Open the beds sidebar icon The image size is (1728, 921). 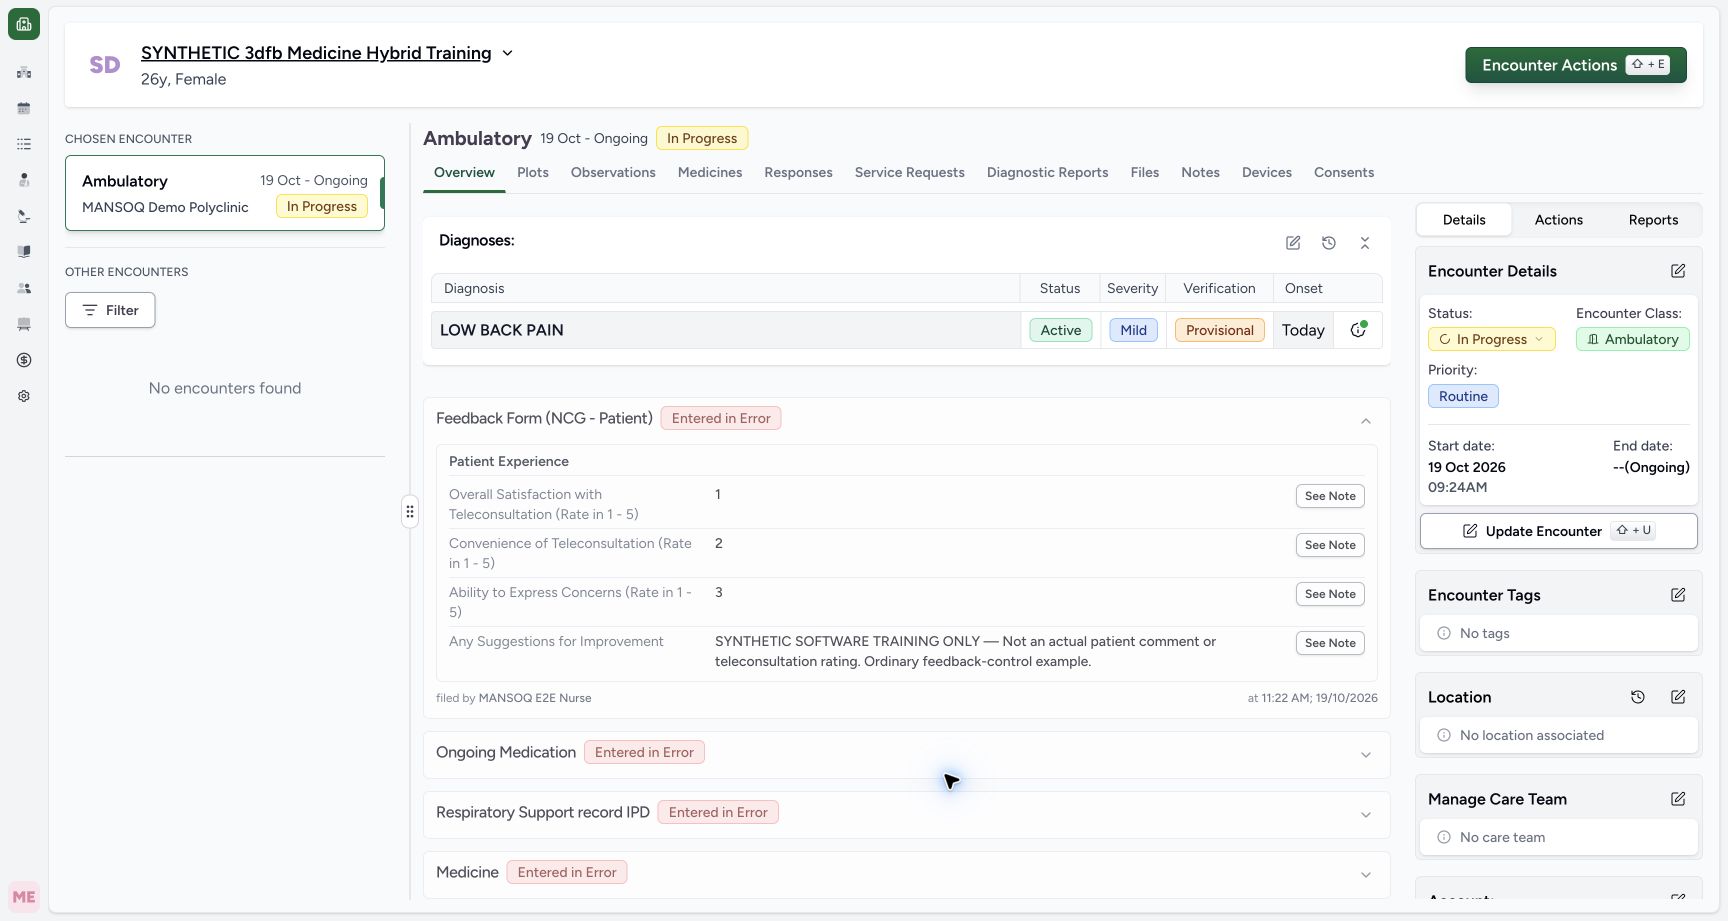[x=24, y=324]
